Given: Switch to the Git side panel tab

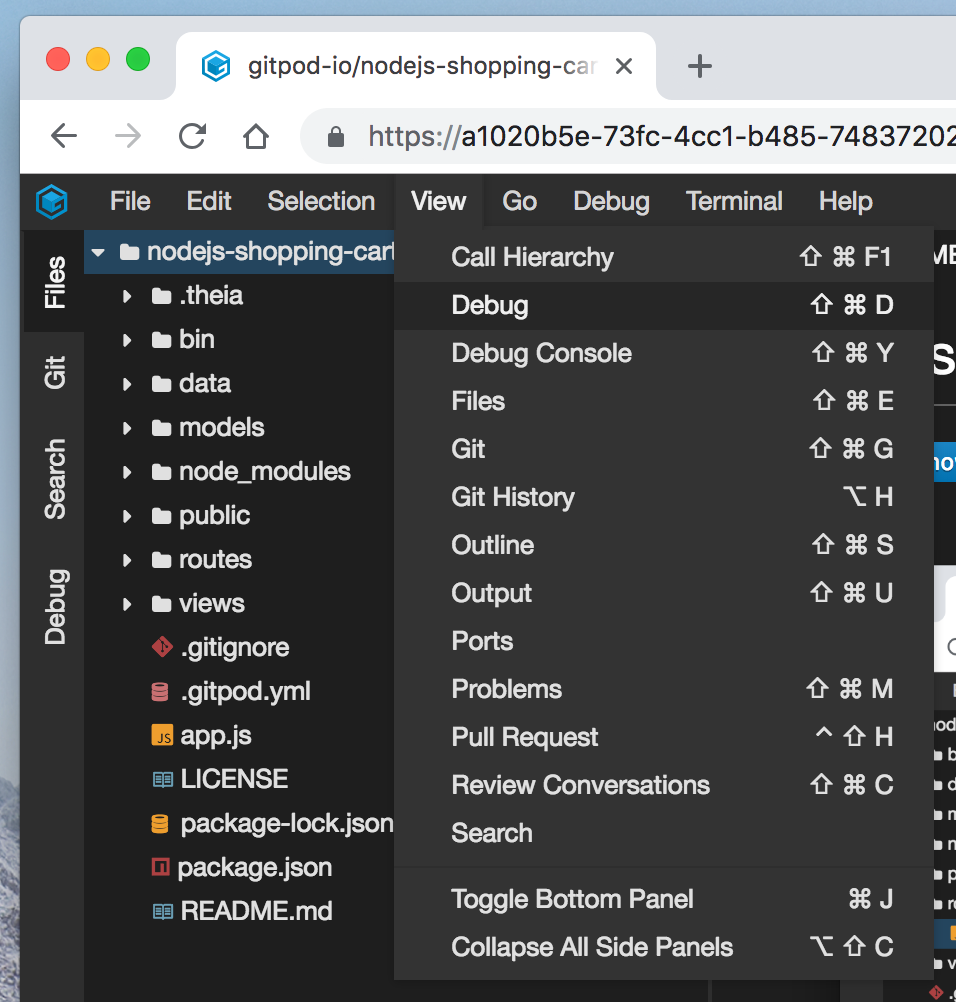Looking at the screenshot, I should [55, 372].
